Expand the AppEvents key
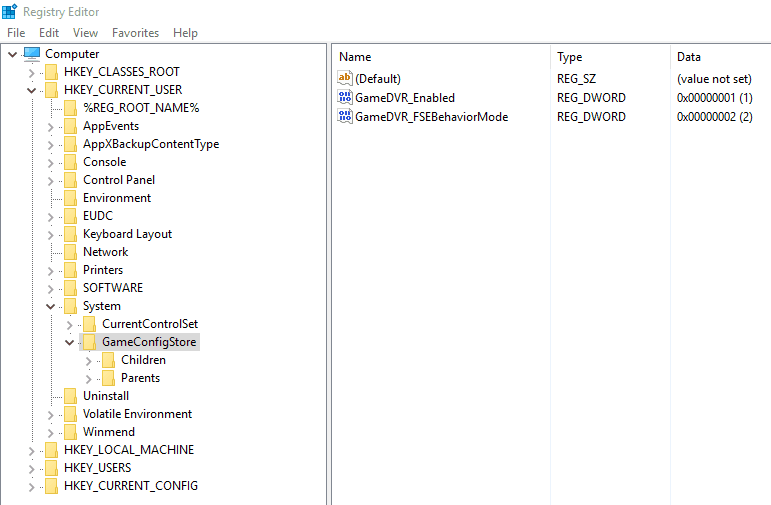The image size is (771, 505). tap(51, 127)
